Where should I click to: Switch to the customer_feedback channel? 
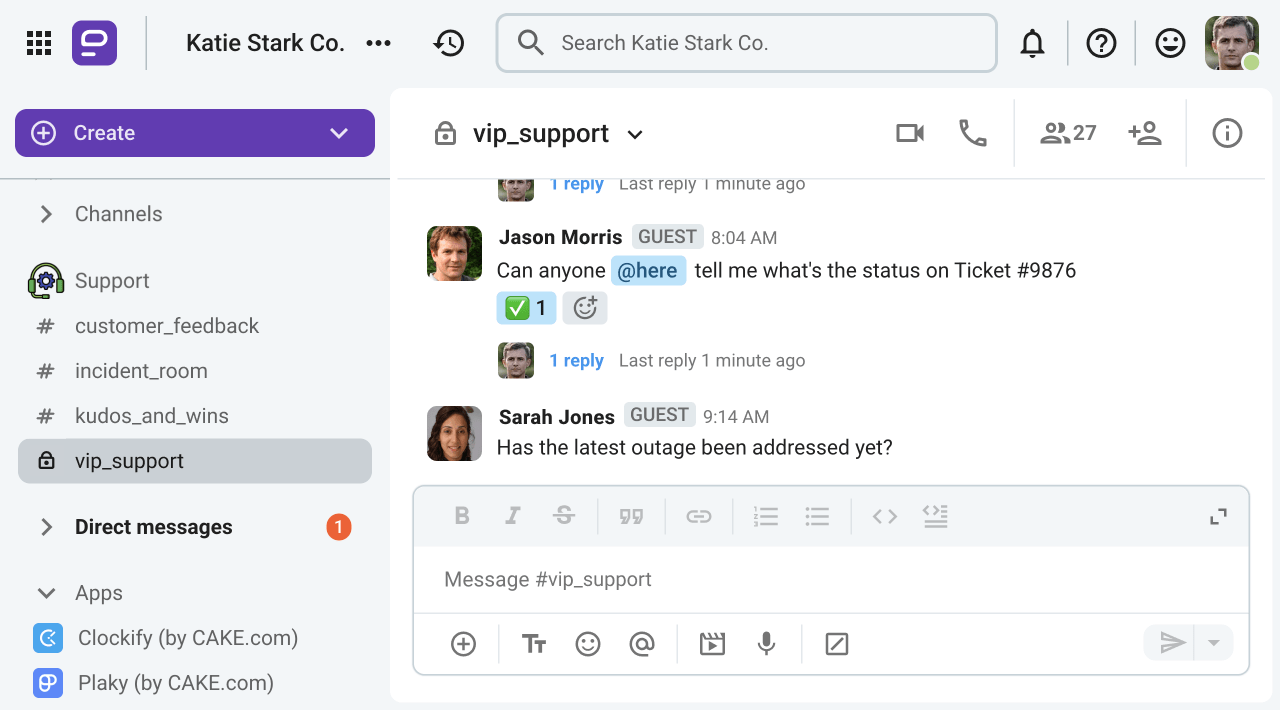click(166, 326)
